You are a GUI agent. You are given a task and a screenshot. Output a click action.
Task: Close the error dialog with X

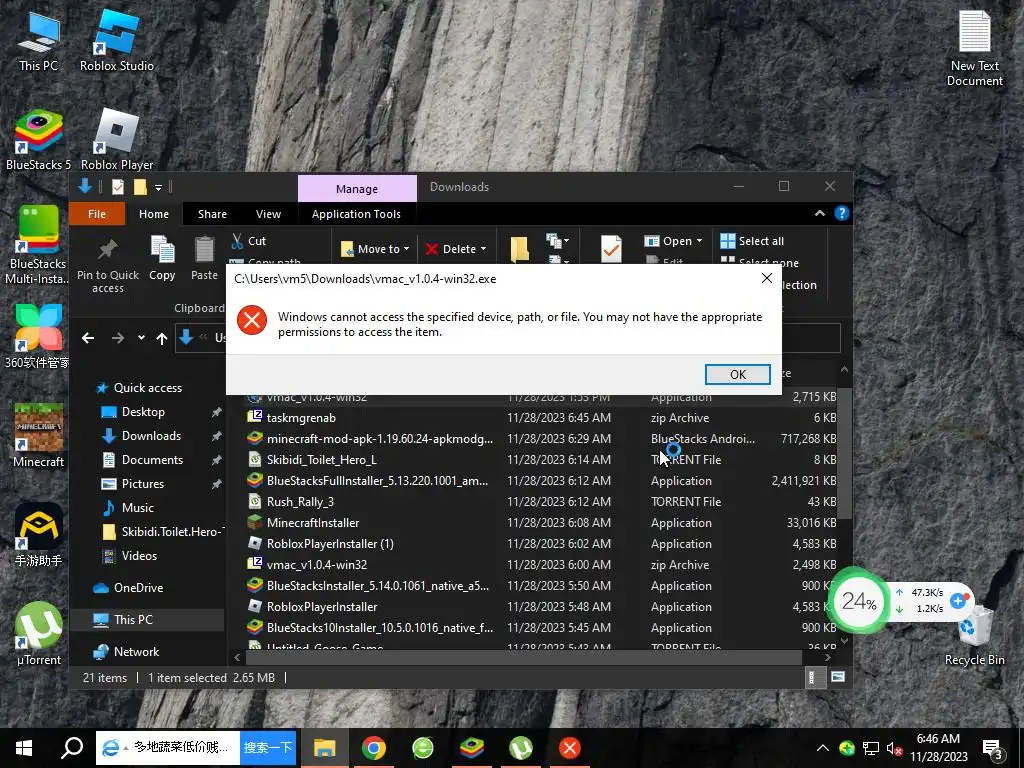click(x=767, y=278)
